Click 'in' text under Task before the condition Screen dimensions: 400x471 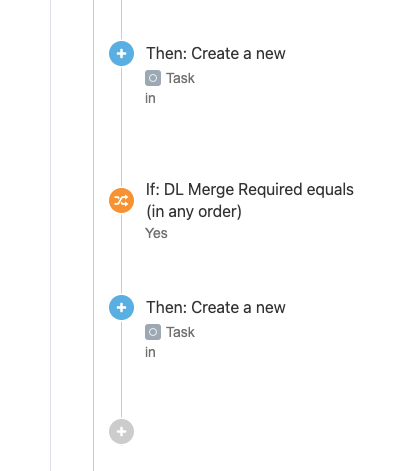click(150, 98)
